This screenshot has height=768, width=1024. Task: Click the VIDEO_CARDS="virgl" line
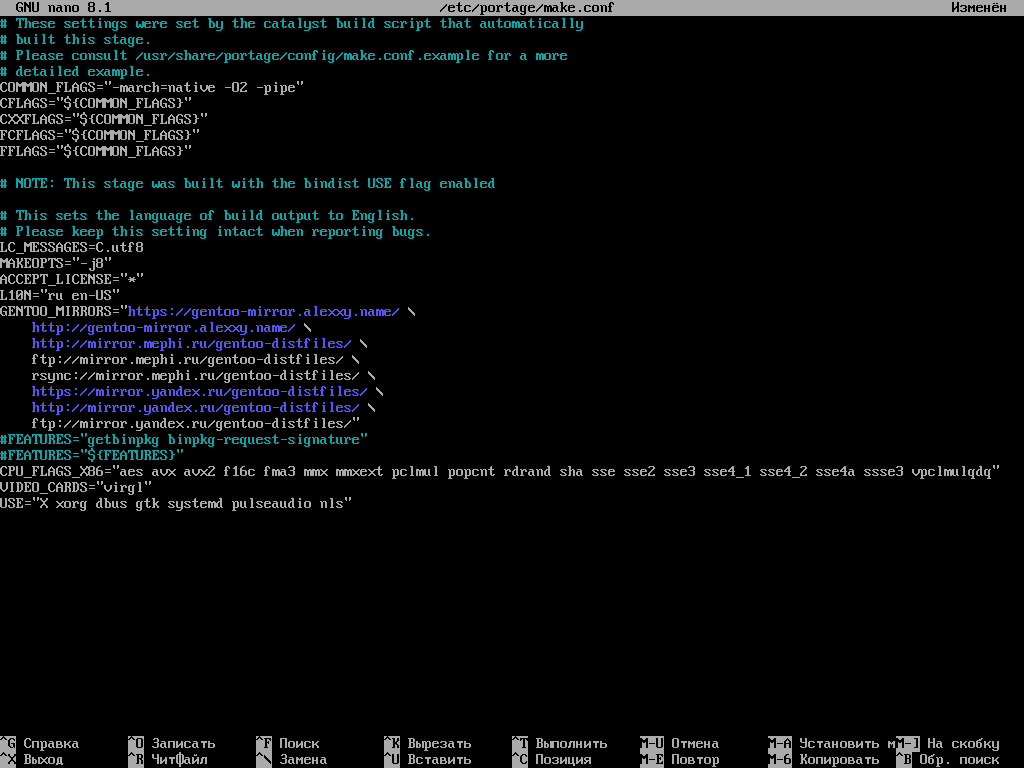pyautogui.click(x=76, y=487)
